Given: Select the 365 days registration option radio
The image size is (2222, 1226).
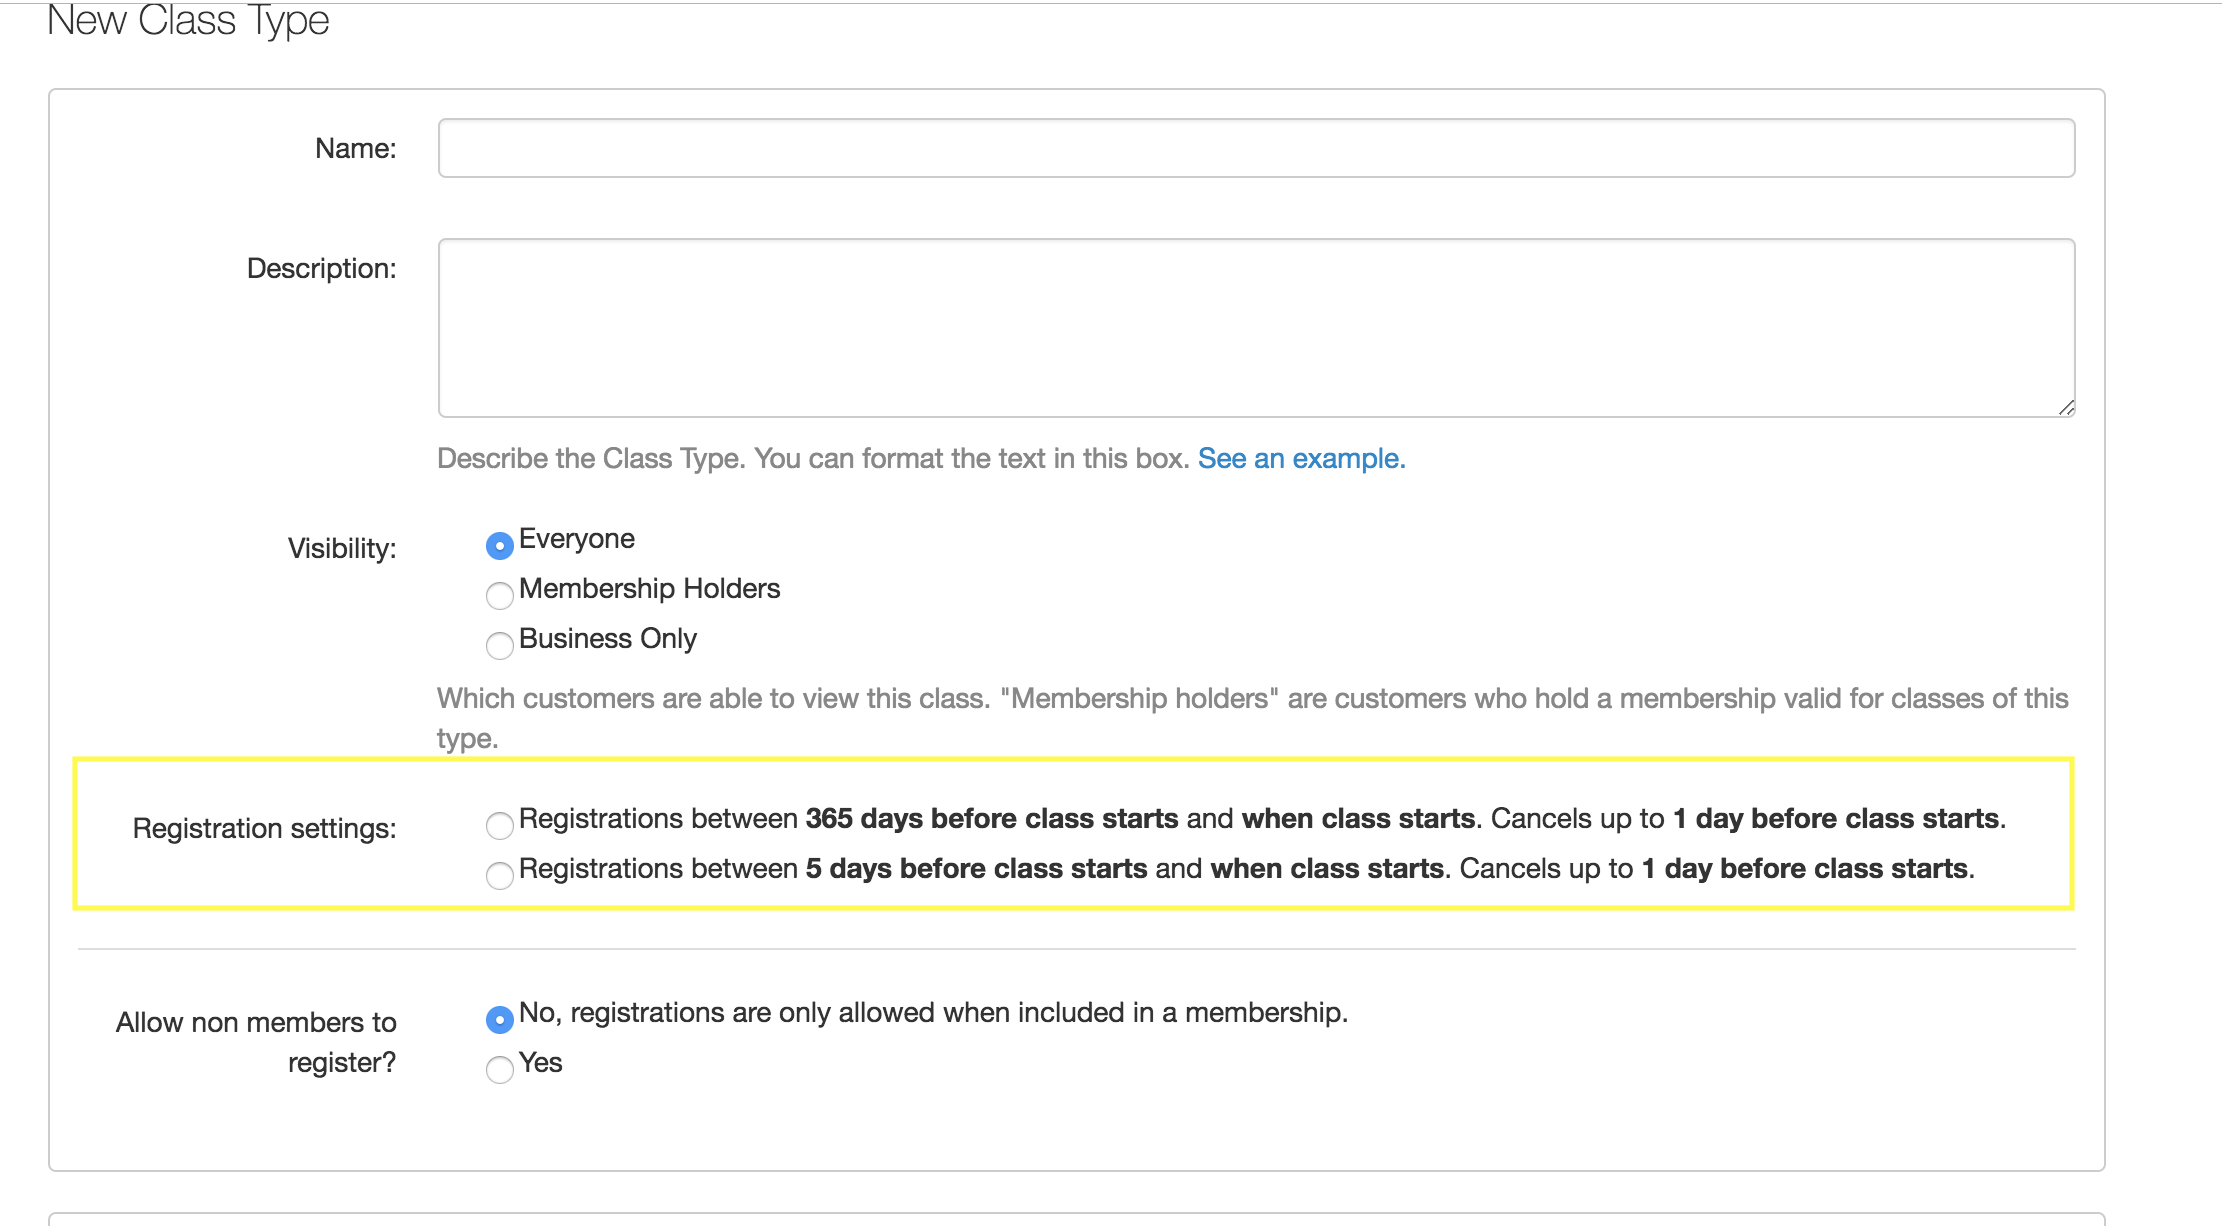Looking at the screenshot, I should 499,825.
